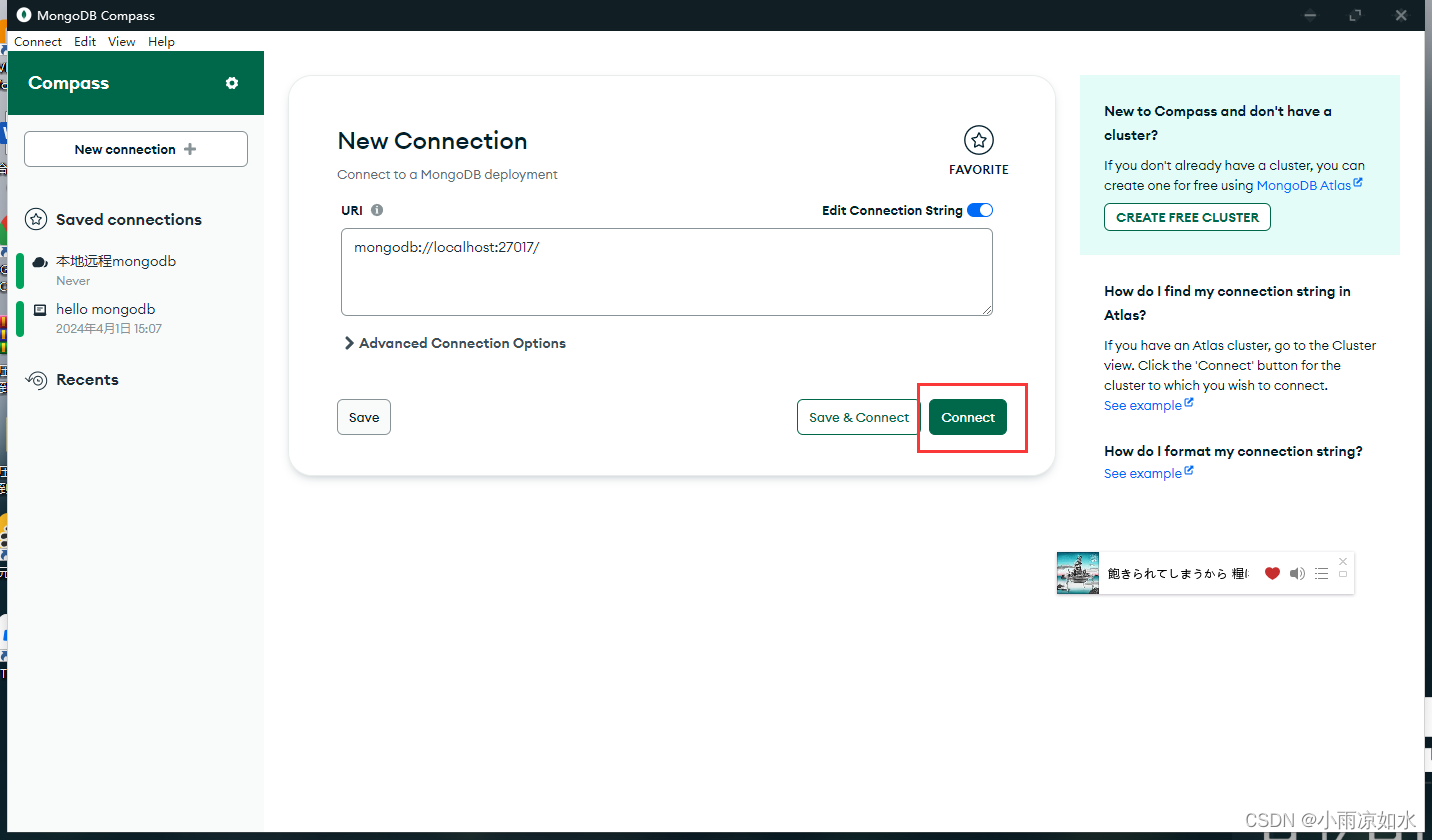1432x840 pixels.
Task: Click the Save & Connect button
Action: point(859,417)
